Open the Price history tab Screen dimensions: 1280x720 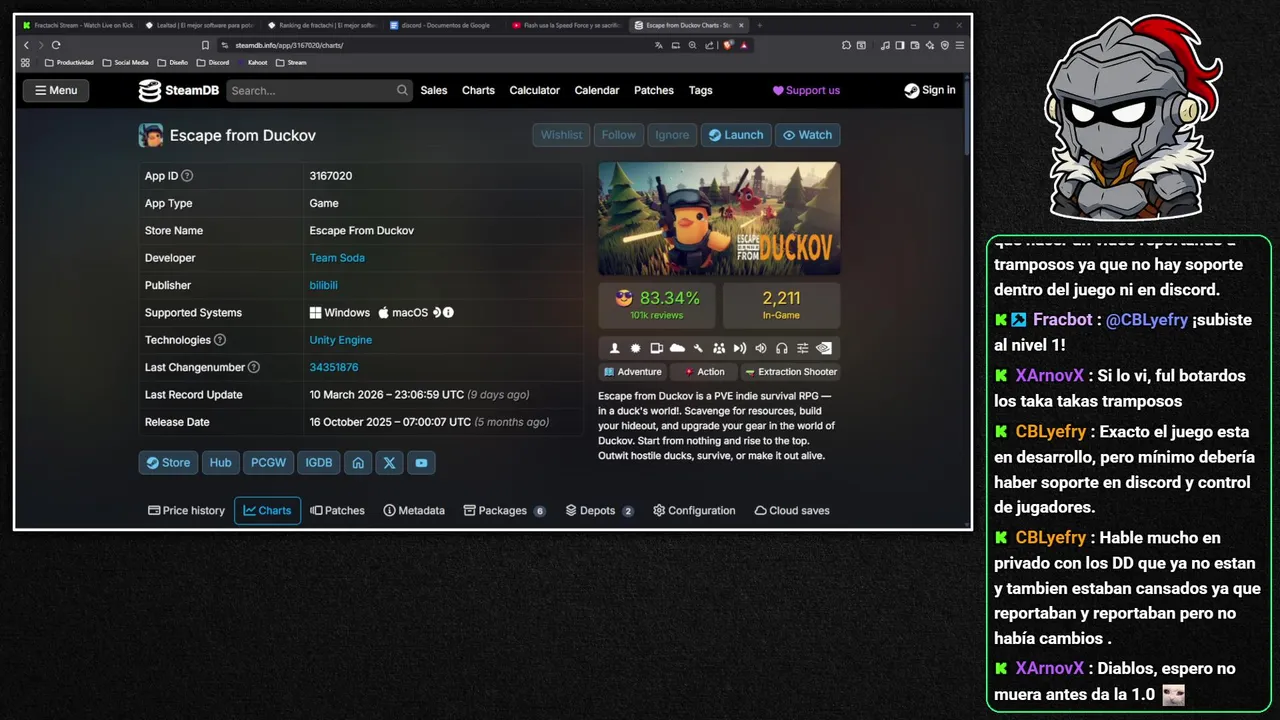coord(187,510)
